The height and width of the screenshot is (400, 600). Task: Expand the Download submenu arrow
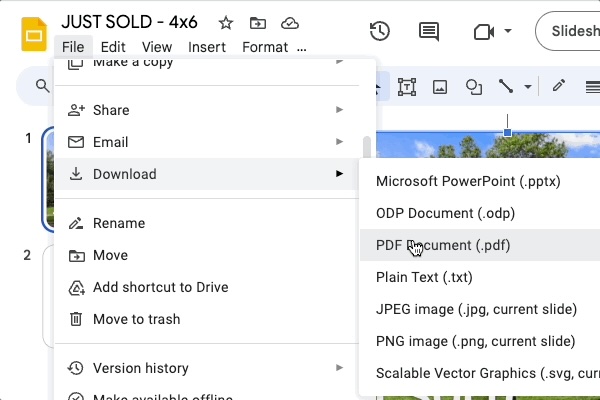coord(339,174)
